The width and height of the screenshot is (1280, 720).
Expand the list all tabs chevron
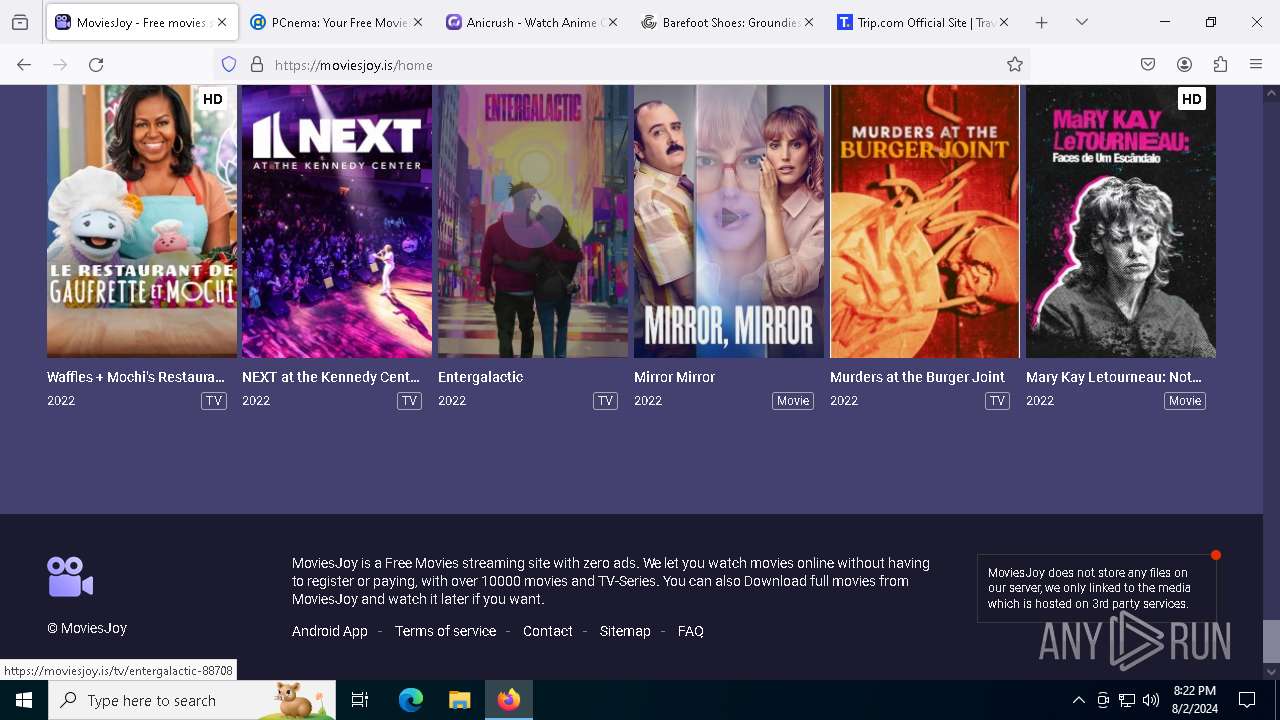(1082, 22)
